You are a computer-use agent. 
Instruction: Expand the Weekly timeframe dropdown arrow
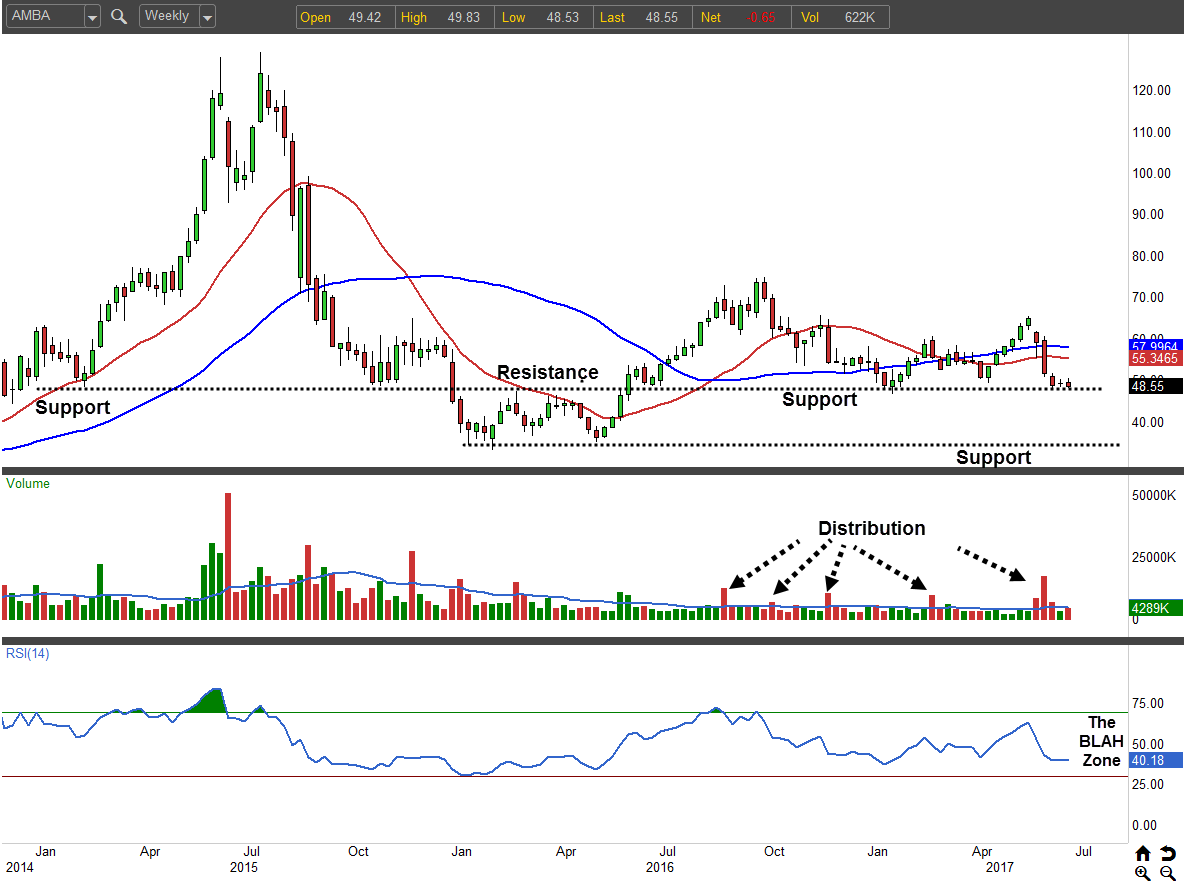coord(206,17)
